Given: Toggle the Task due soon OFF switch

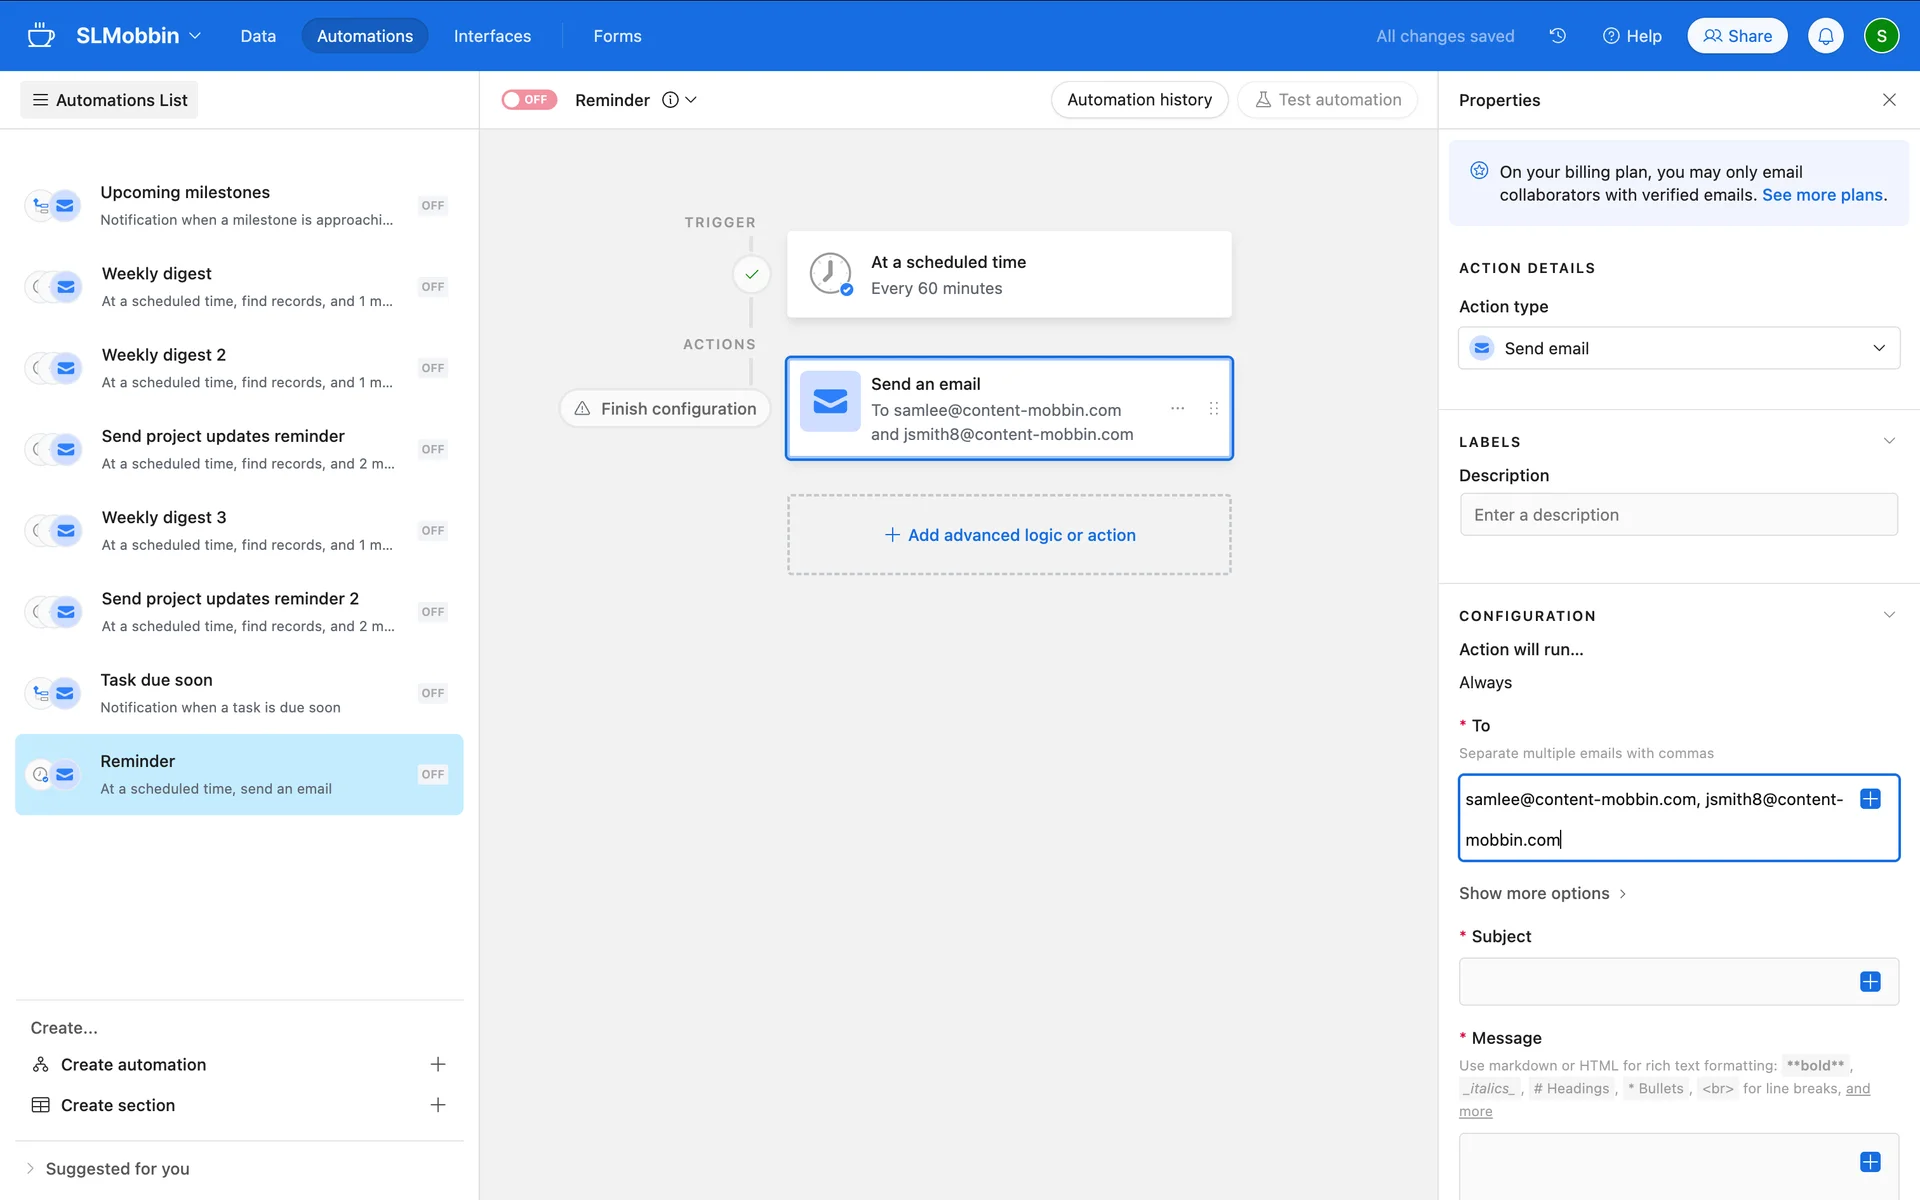Looking at the screenshot, I should [x=432, y=693].
